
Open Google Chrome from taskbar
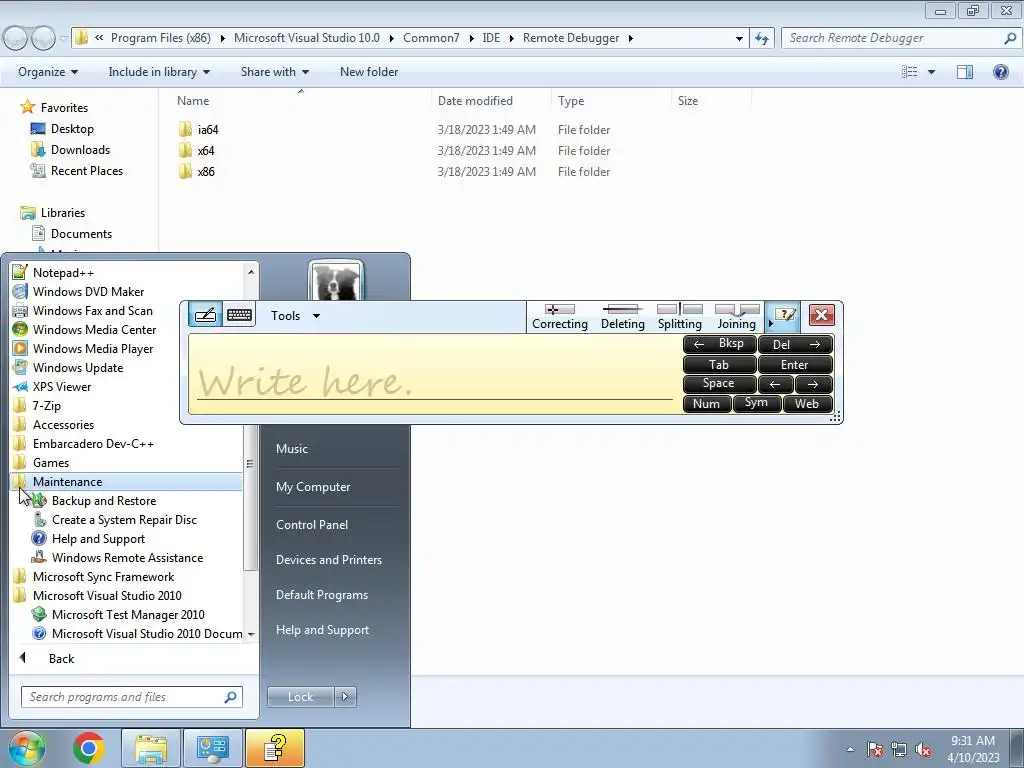[x=89, y=748]
